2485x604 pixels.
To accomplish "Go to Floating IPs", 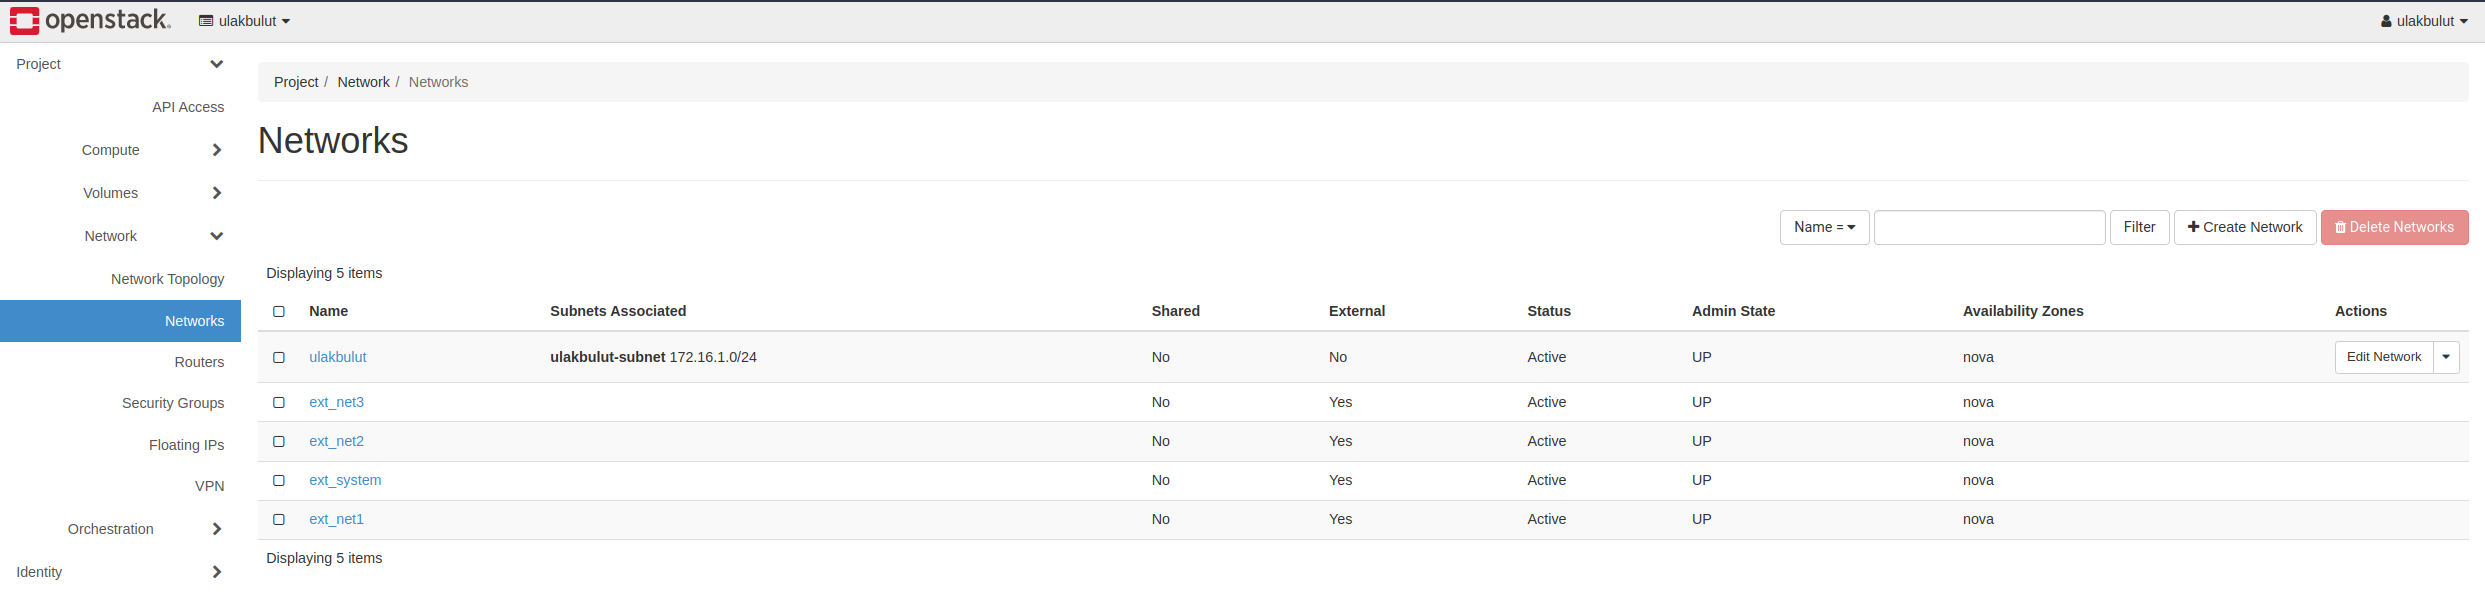I will (186, 445).
